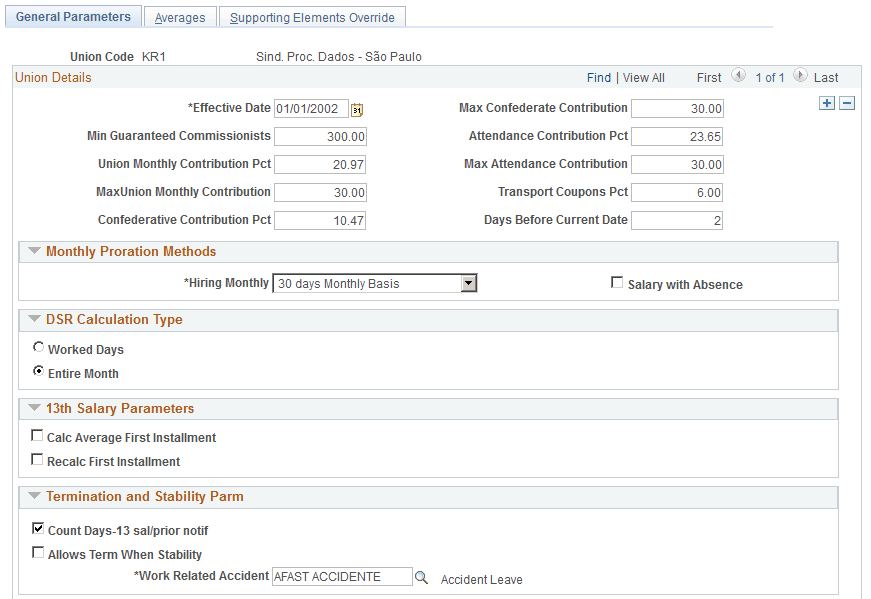The height and width of the screenshot is (599, 871).
Task: Add a new Union Details row
Action: (827, 103)
